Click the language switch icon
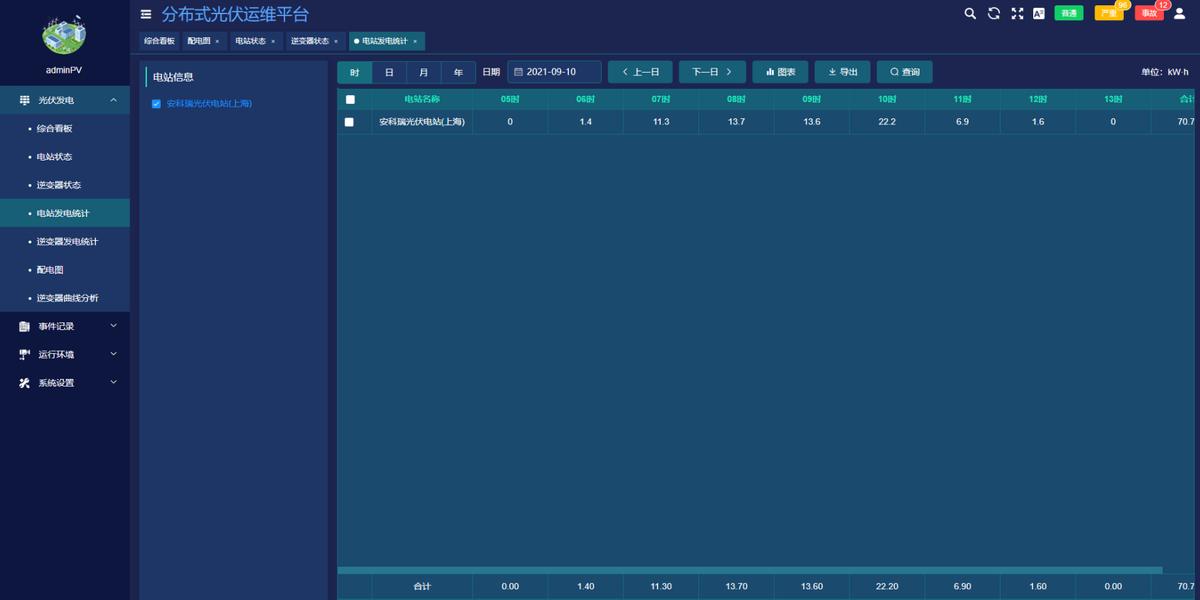This screenshot has width=1200, height=600. pos(1039,14)
